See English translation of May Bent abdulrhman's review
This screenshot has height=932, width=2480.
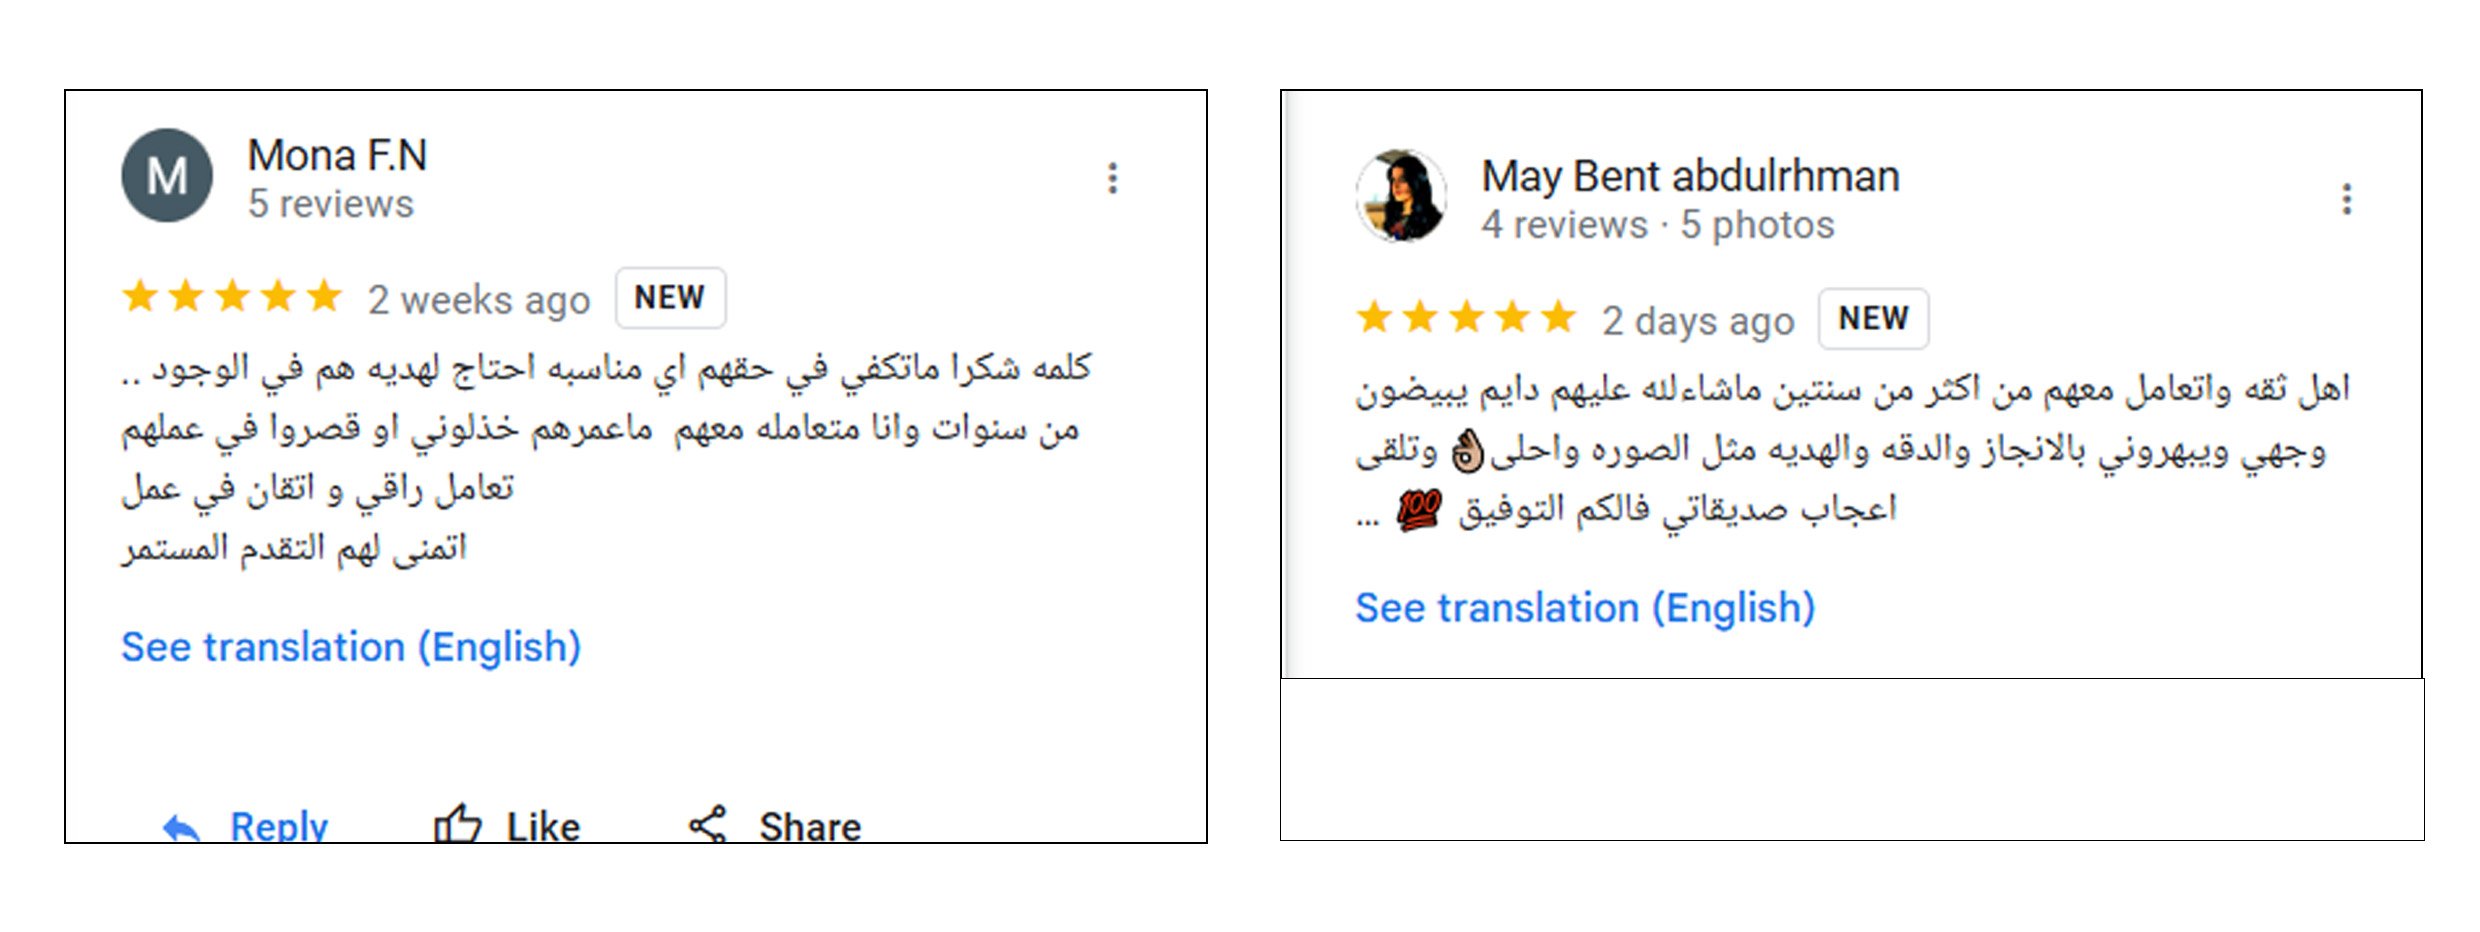tap(1585, 608)
